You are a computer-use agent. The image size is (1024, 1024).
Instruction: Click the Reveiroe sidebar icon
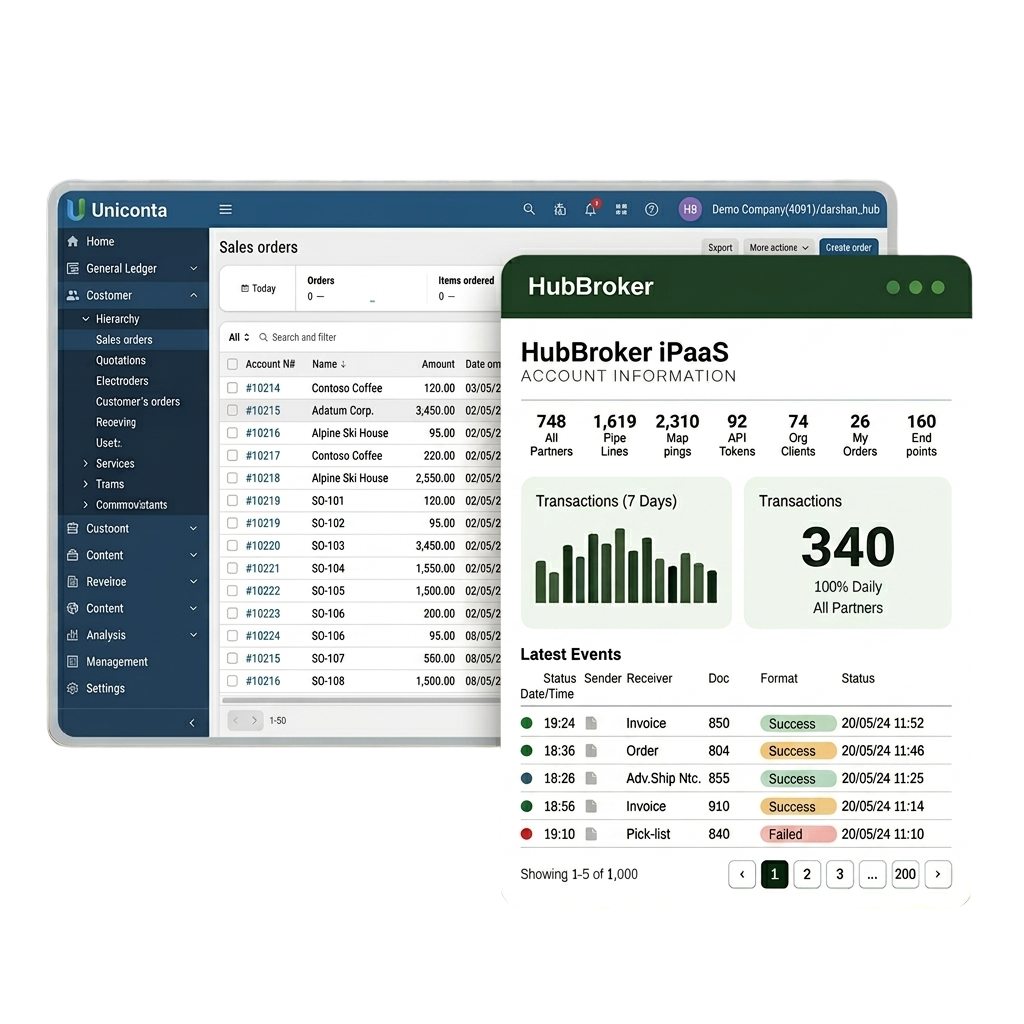click(x=72, y=581)
